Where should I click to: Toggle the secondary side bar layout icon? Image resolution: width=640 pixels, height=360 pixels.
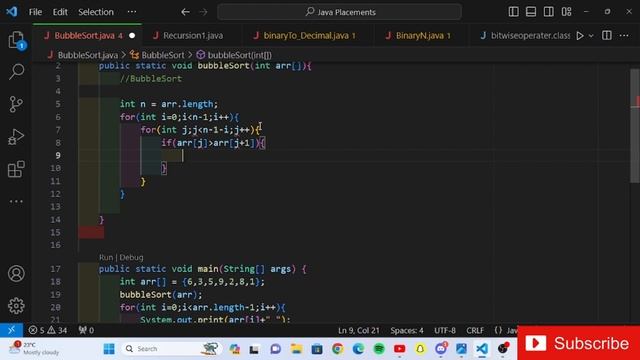click(549, 11)
